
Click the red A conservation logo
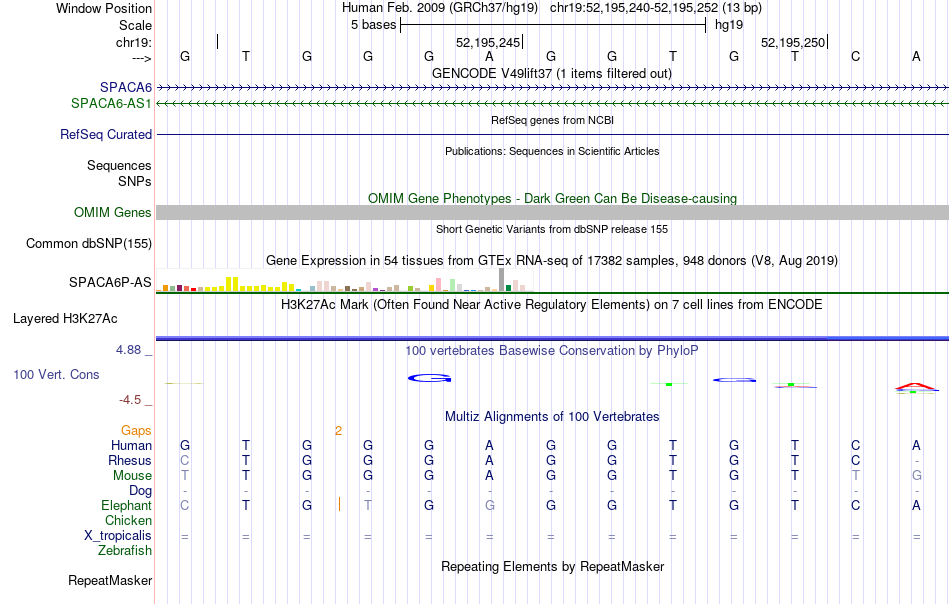(916, 387)
